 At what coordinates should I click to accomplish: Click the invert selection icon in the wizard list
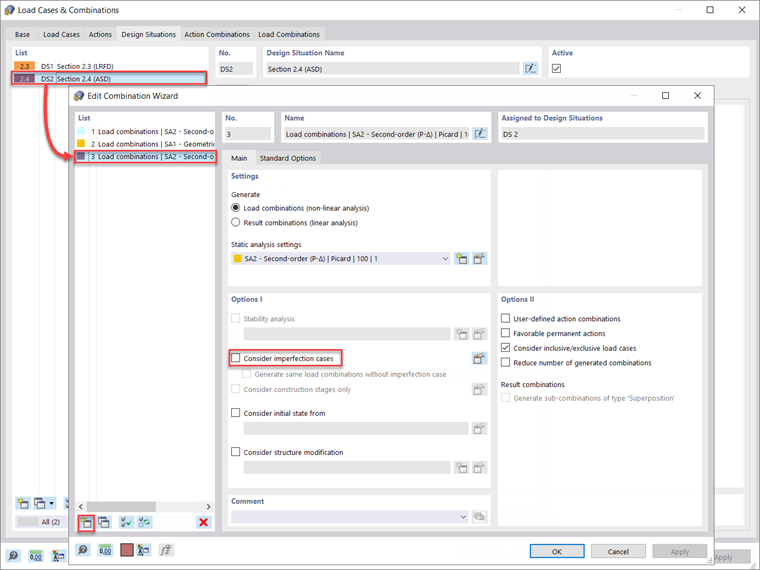[144, 522]
